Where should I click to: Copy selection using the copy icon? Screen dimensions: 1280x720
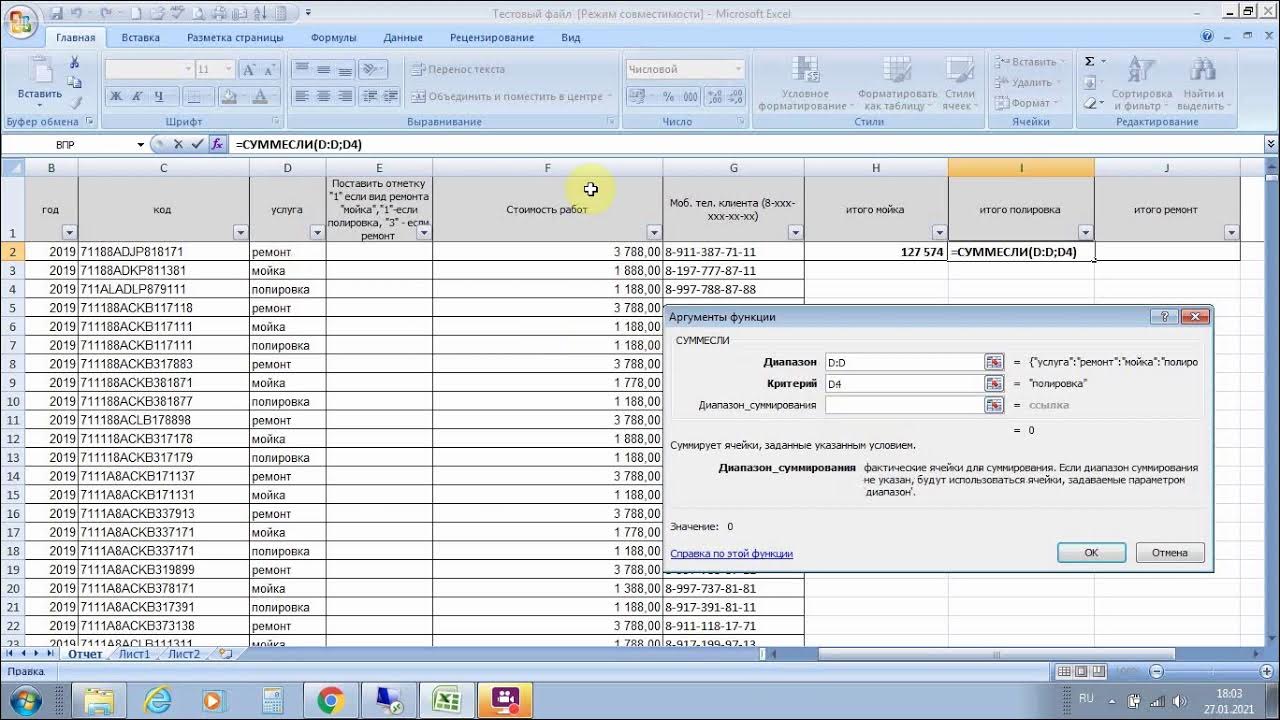(x=74, y=82)
